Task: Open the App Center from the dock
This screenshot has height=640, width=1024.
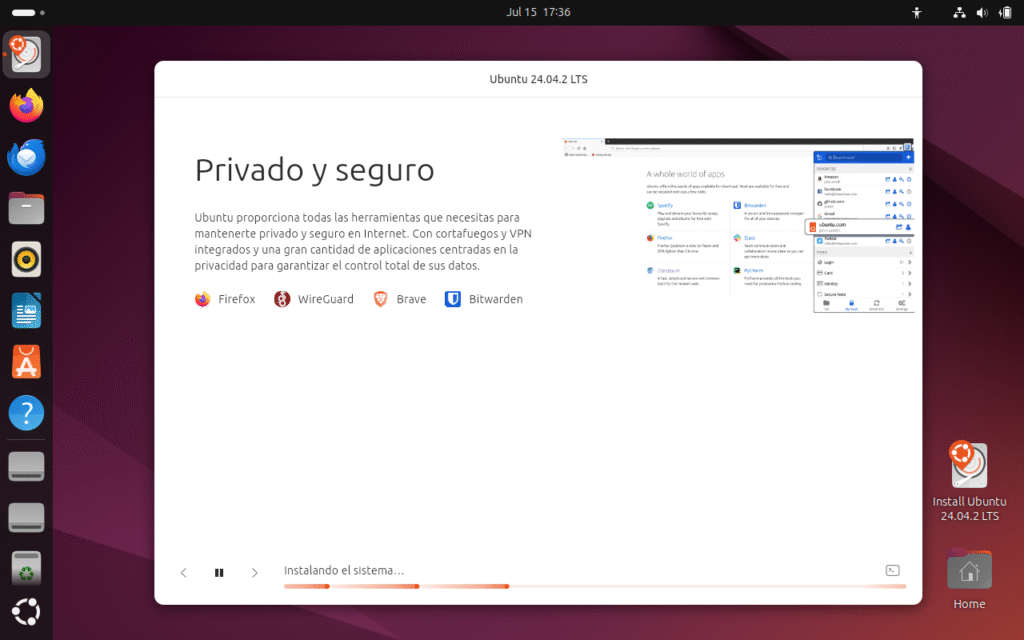Action: 26,362
